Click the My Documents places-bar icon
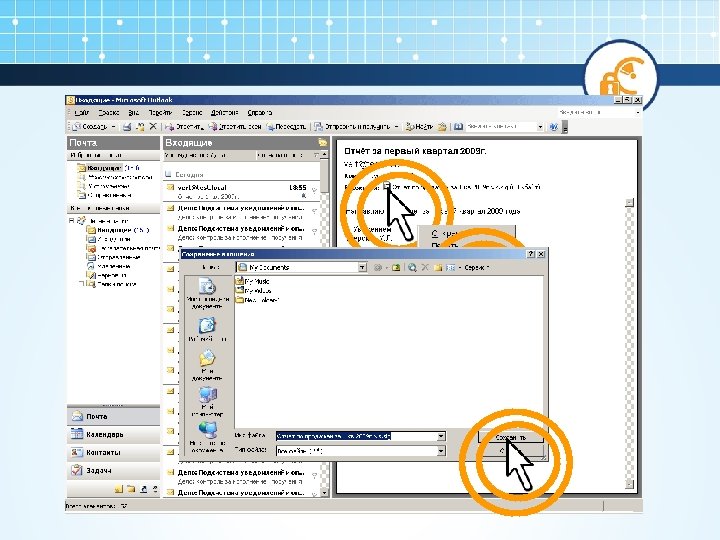 [x=208, y=365]
